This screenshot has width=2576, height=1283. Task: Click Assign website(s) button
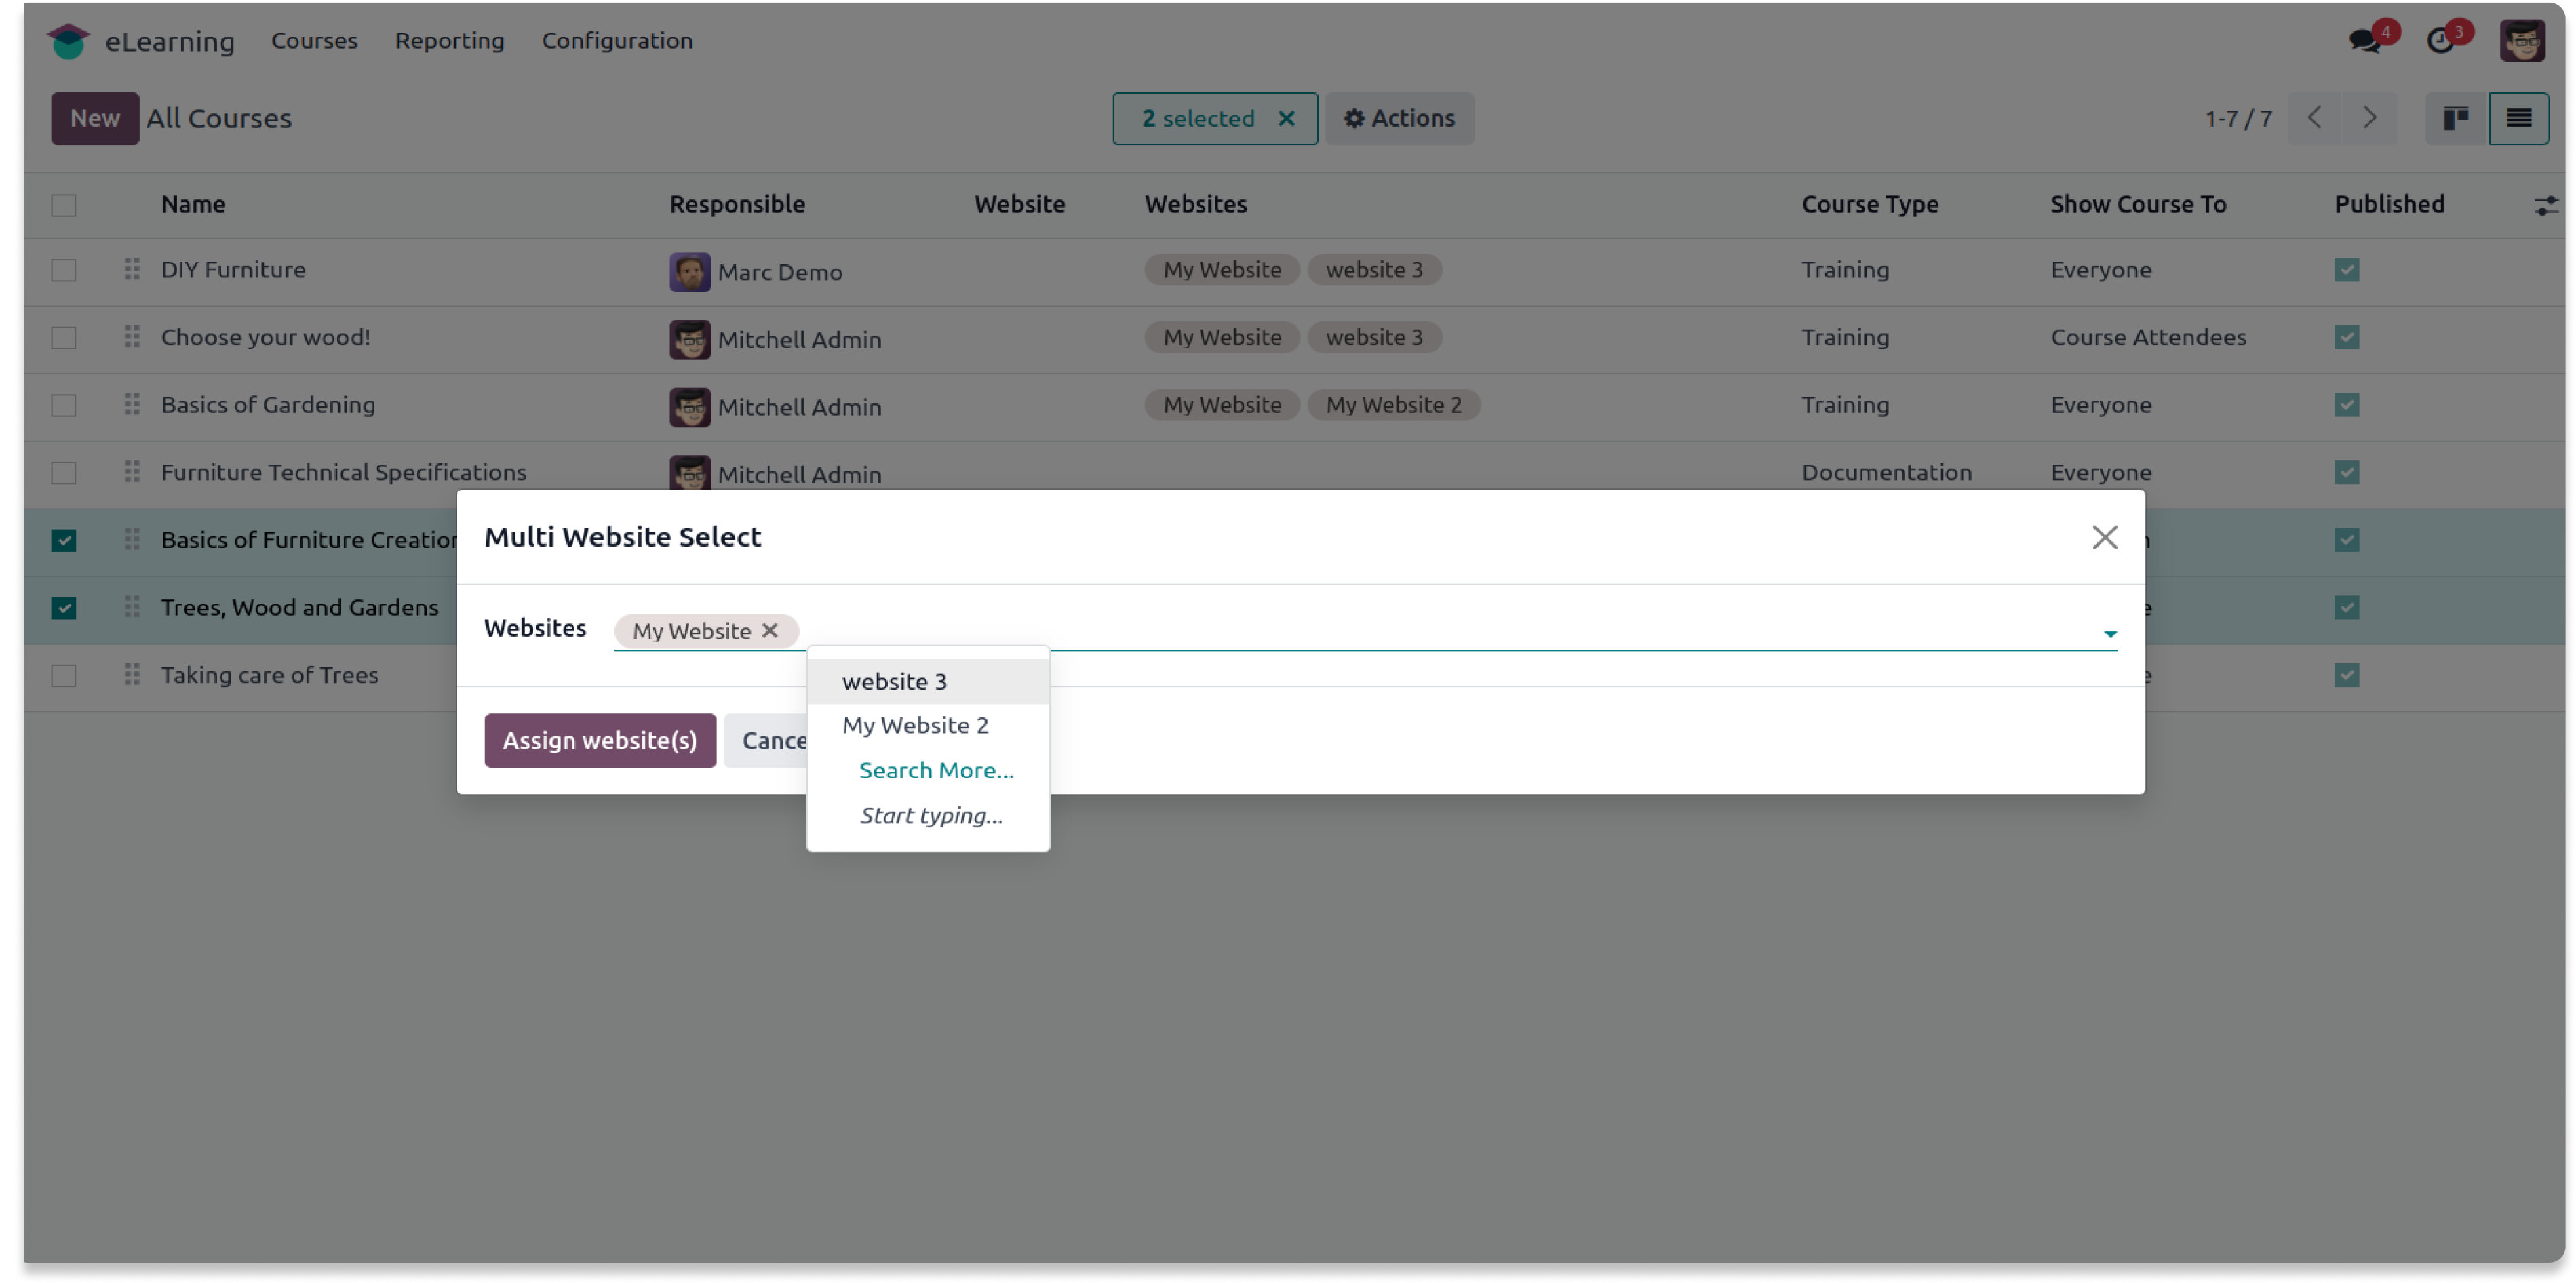(599, 740)
